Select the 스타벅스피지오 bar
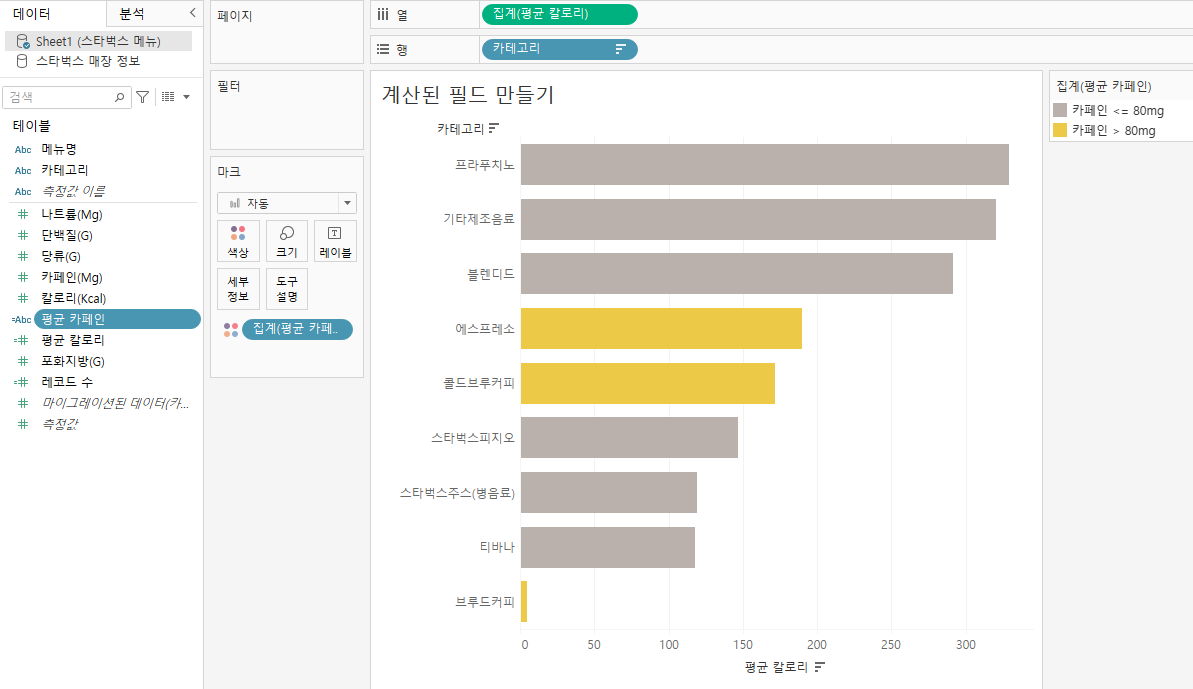The height and width of the screenshot is (689, 1193). click(629, 437)
